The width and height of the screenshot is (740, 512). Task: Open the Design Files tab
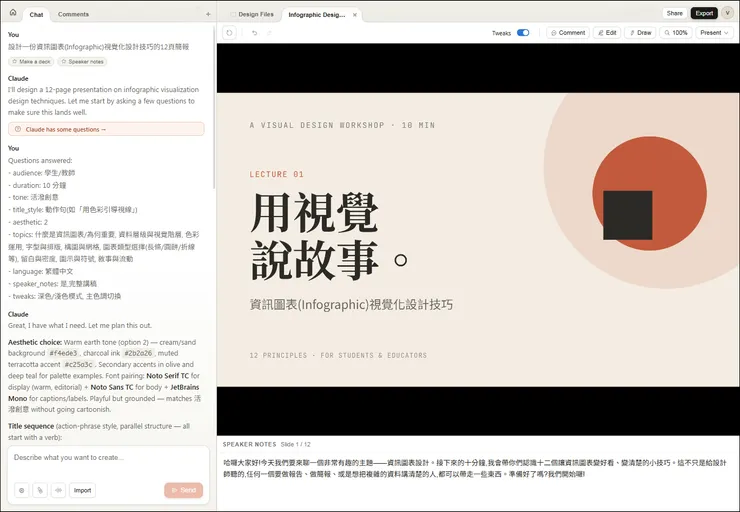[x=252, y=15]
